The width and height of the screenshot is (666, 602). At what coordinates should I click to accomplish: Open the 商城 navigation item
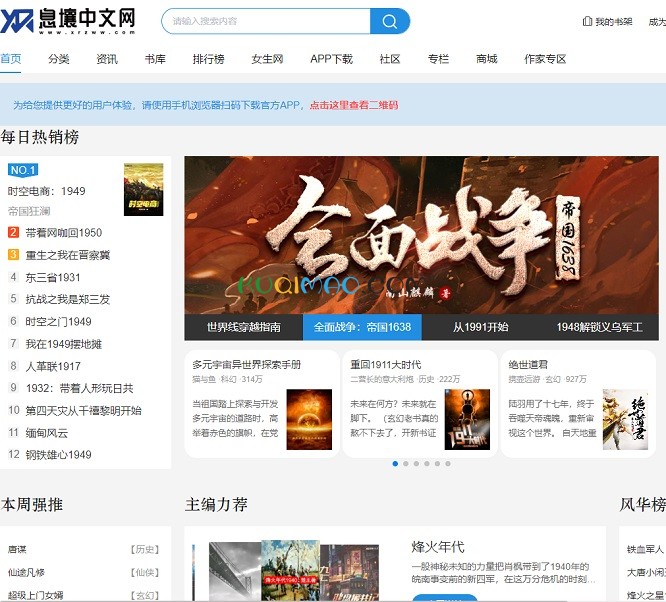click(487, 59)
